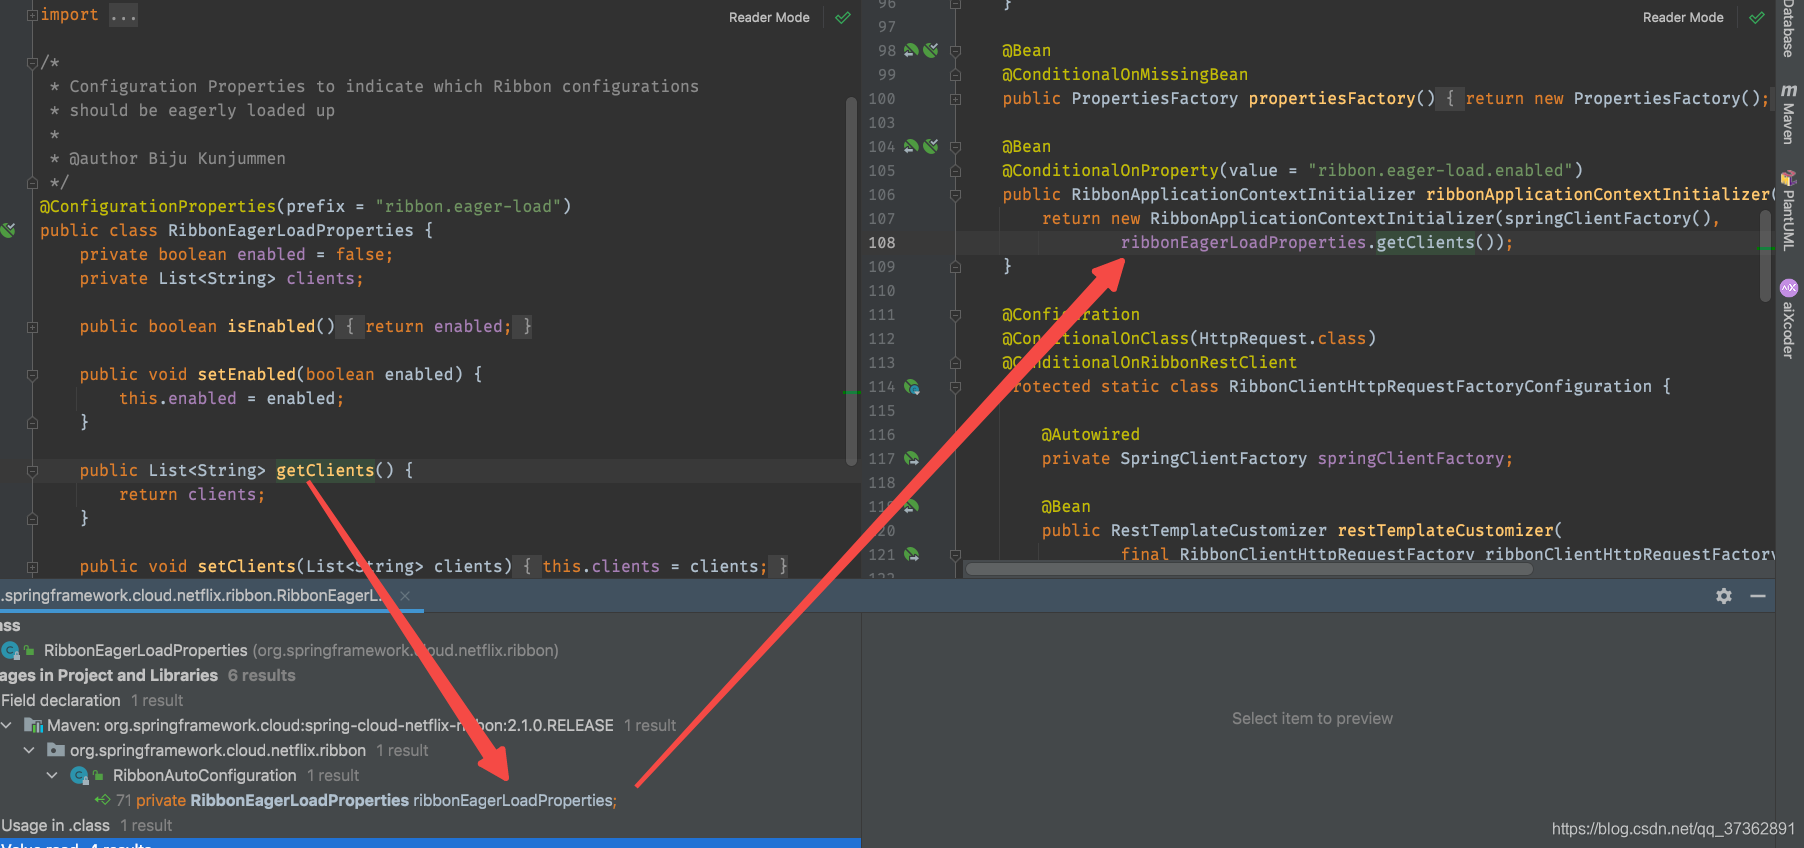Image resolution: width=1804 pixels, height=848 pixels.
Task: Toggle Reader Mode in the right editor
Action: 1683,18
